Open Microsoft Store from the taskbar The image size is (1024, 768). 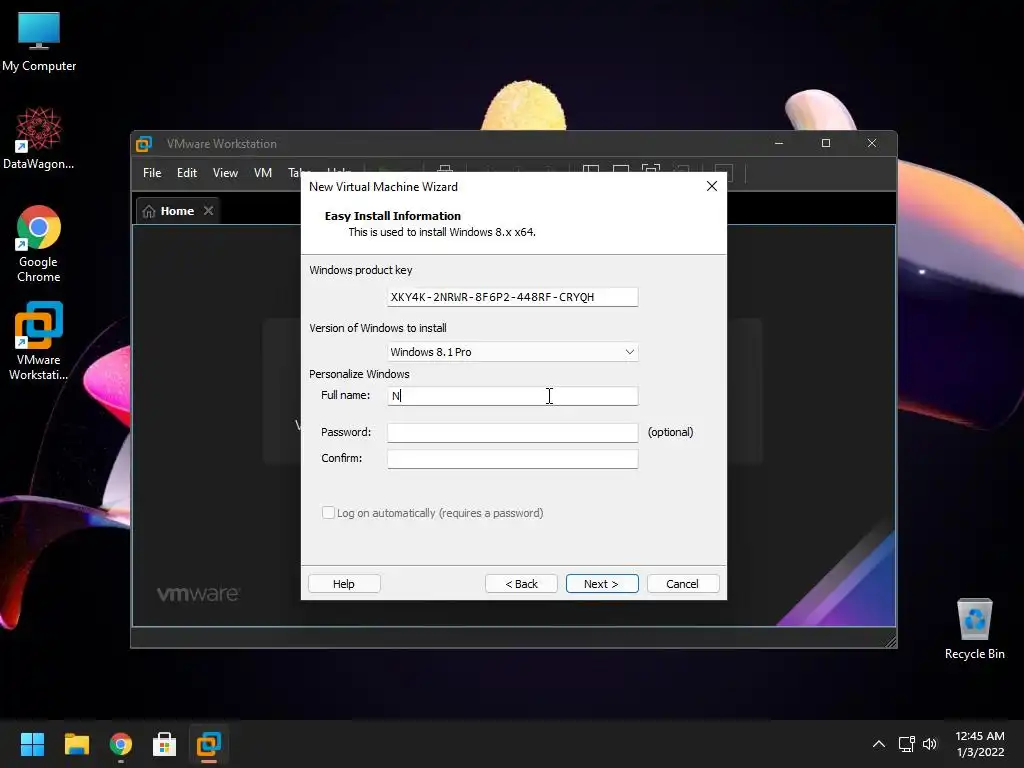click(x=165, y=744)
